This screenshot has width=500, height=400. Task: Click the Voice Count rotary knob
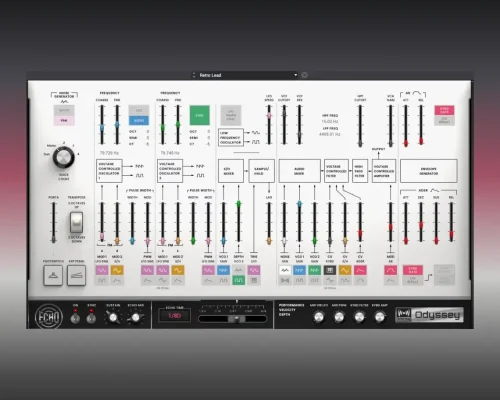pyautogui.click(x=63, y=157)
